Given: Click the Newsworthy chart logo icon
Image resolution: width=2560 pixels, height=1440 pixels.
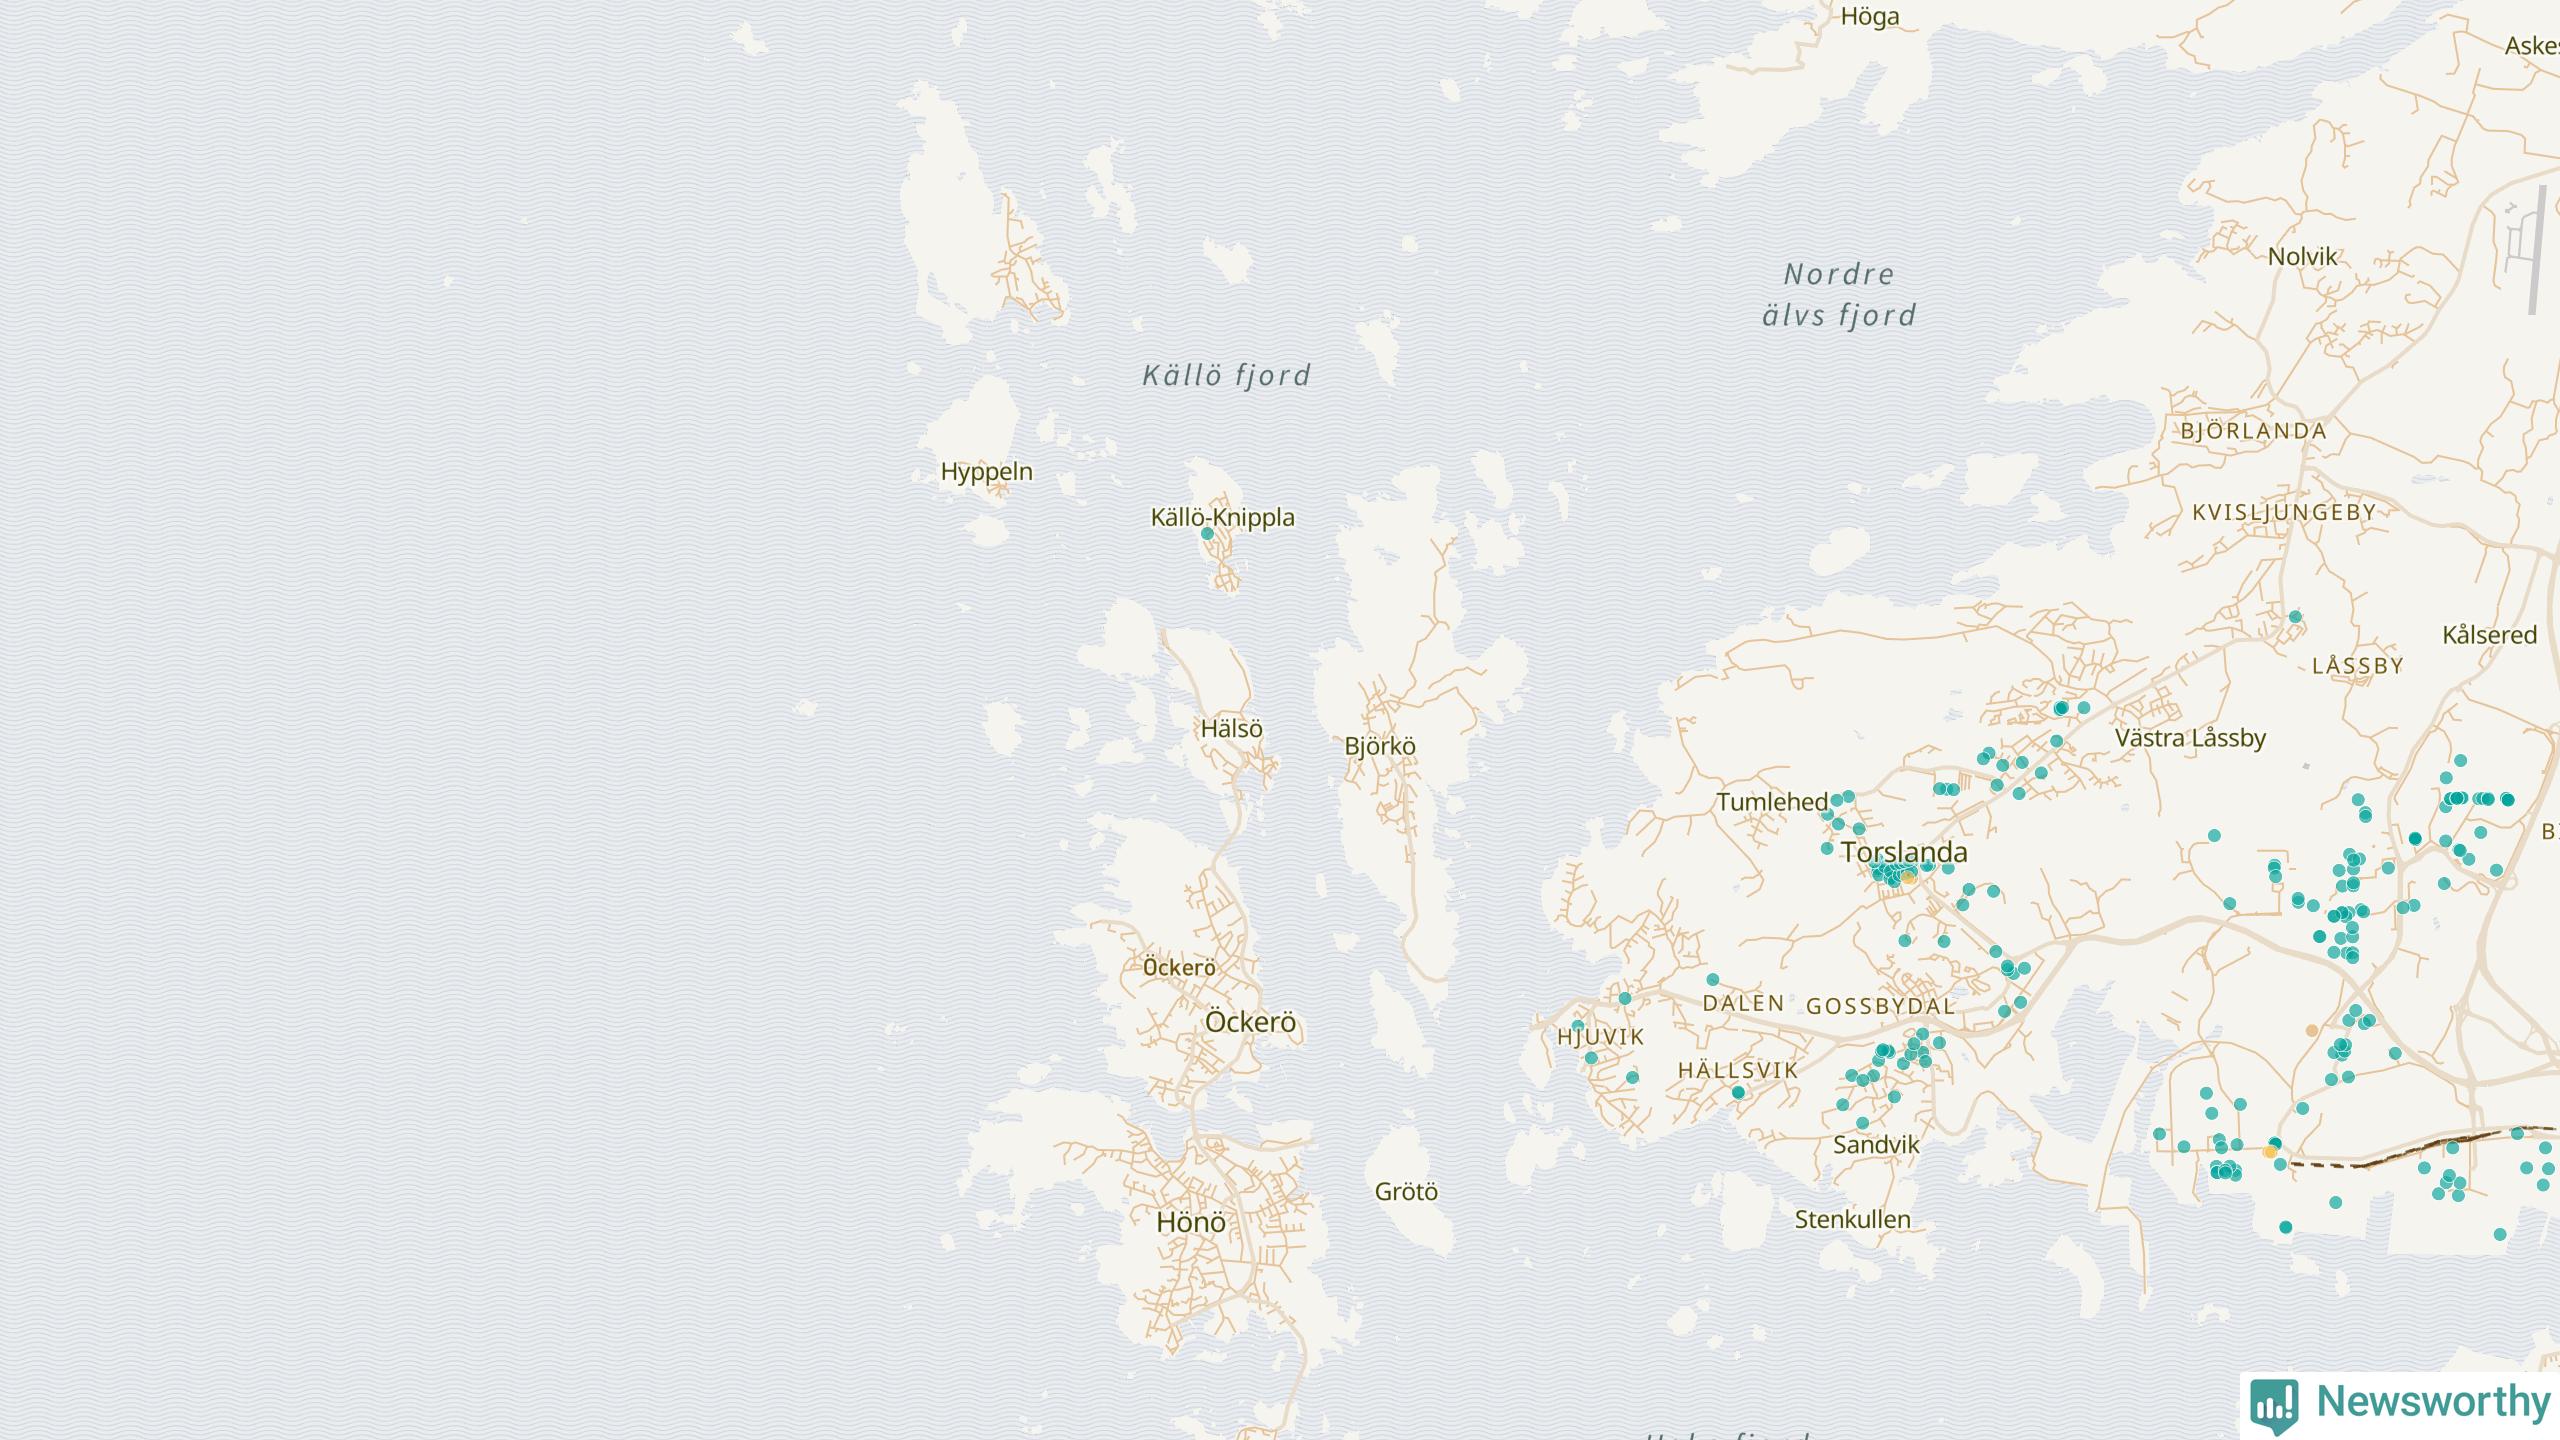Looking at the screenshot, I should point(2274,1405).
